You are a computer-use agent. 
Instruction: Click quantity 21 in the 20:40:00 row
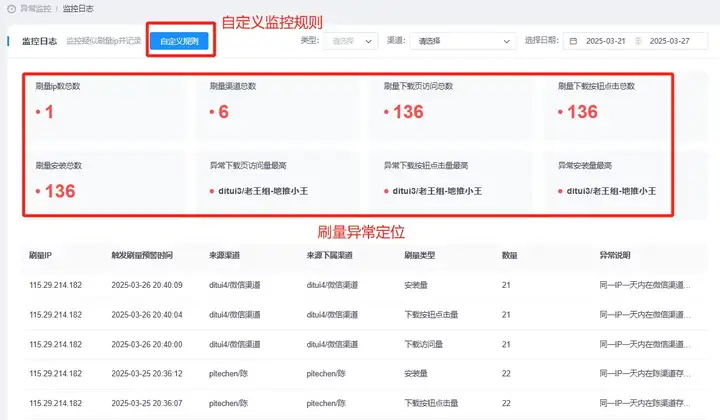click(506, 344)
